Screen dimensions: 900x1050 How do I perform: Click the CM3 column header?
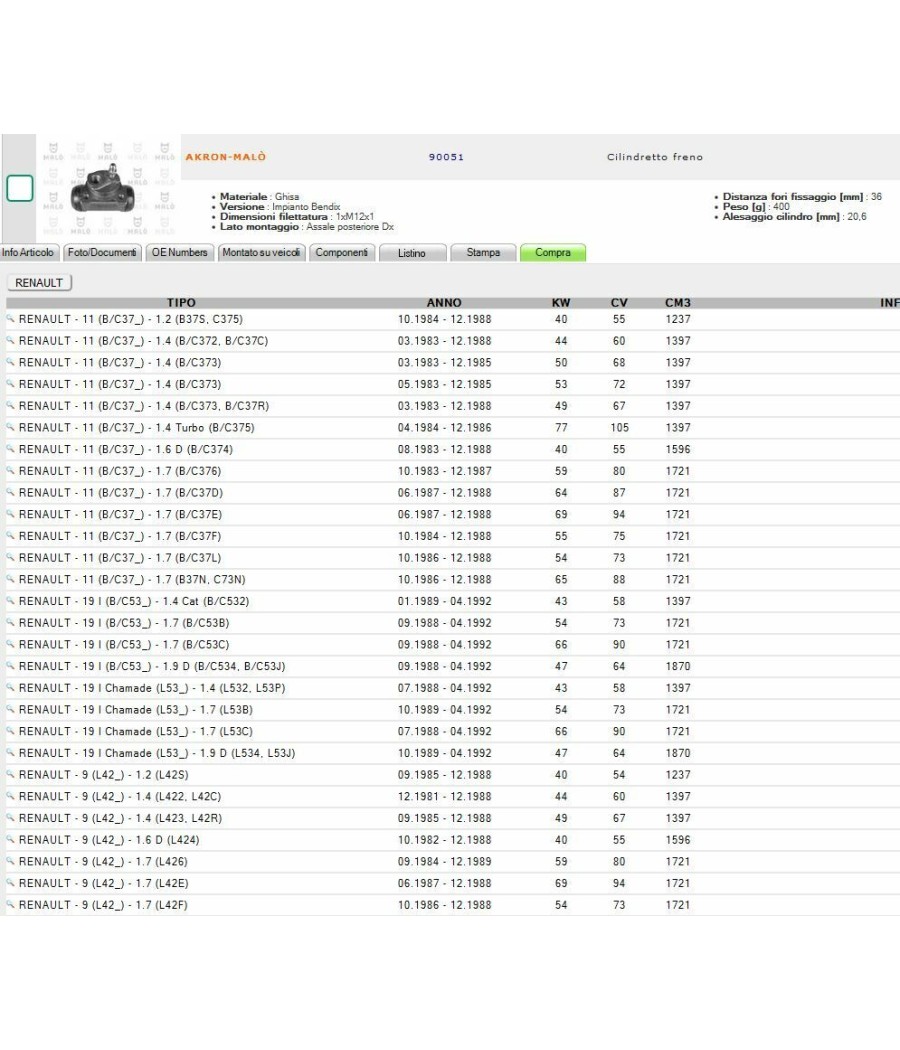[678, 303]
